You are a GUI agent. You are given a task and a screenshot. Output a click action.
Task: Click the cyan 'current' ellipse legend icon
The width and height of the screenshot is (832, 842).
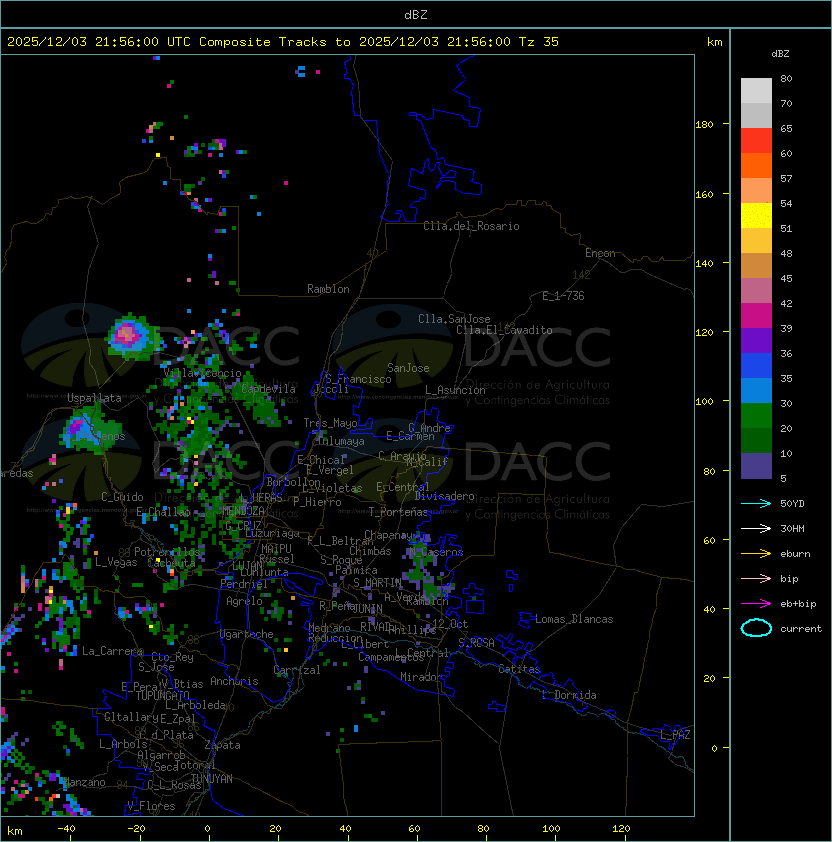click(756, 628)
